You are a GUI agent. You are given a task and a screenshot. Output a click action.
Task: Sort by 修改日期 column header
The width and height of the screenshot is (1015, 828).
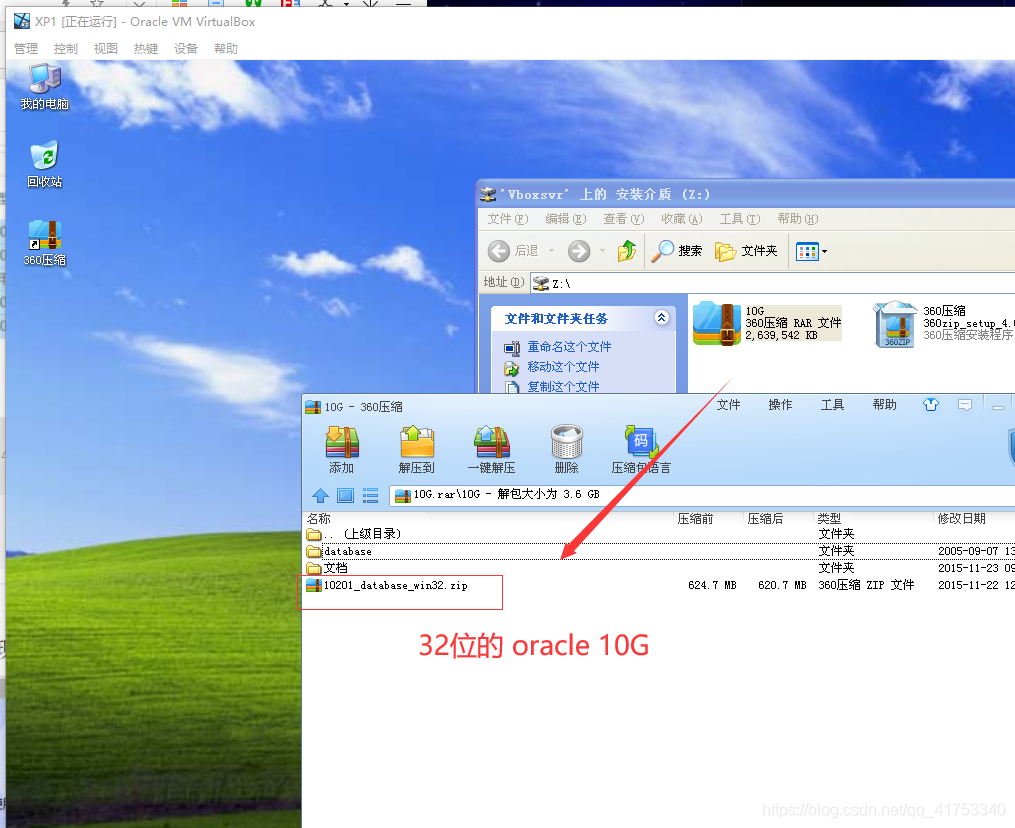click(x=974, y=519)
